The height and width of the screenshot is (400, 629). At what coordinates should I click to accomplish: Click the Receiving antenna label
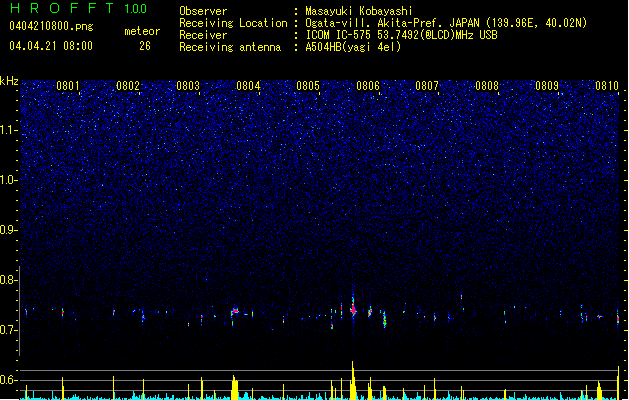[x=230, y=47]
